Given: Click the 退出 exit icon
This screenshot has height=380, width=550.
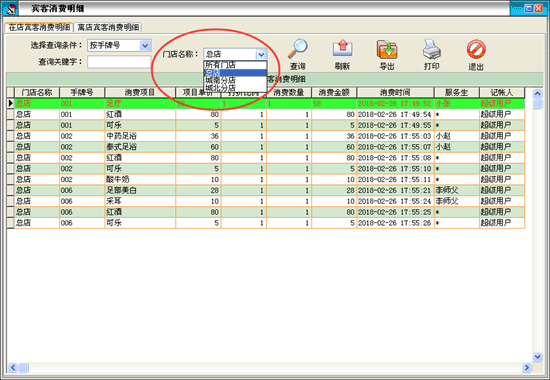Looking at the screenshot, I should (476, 49).
